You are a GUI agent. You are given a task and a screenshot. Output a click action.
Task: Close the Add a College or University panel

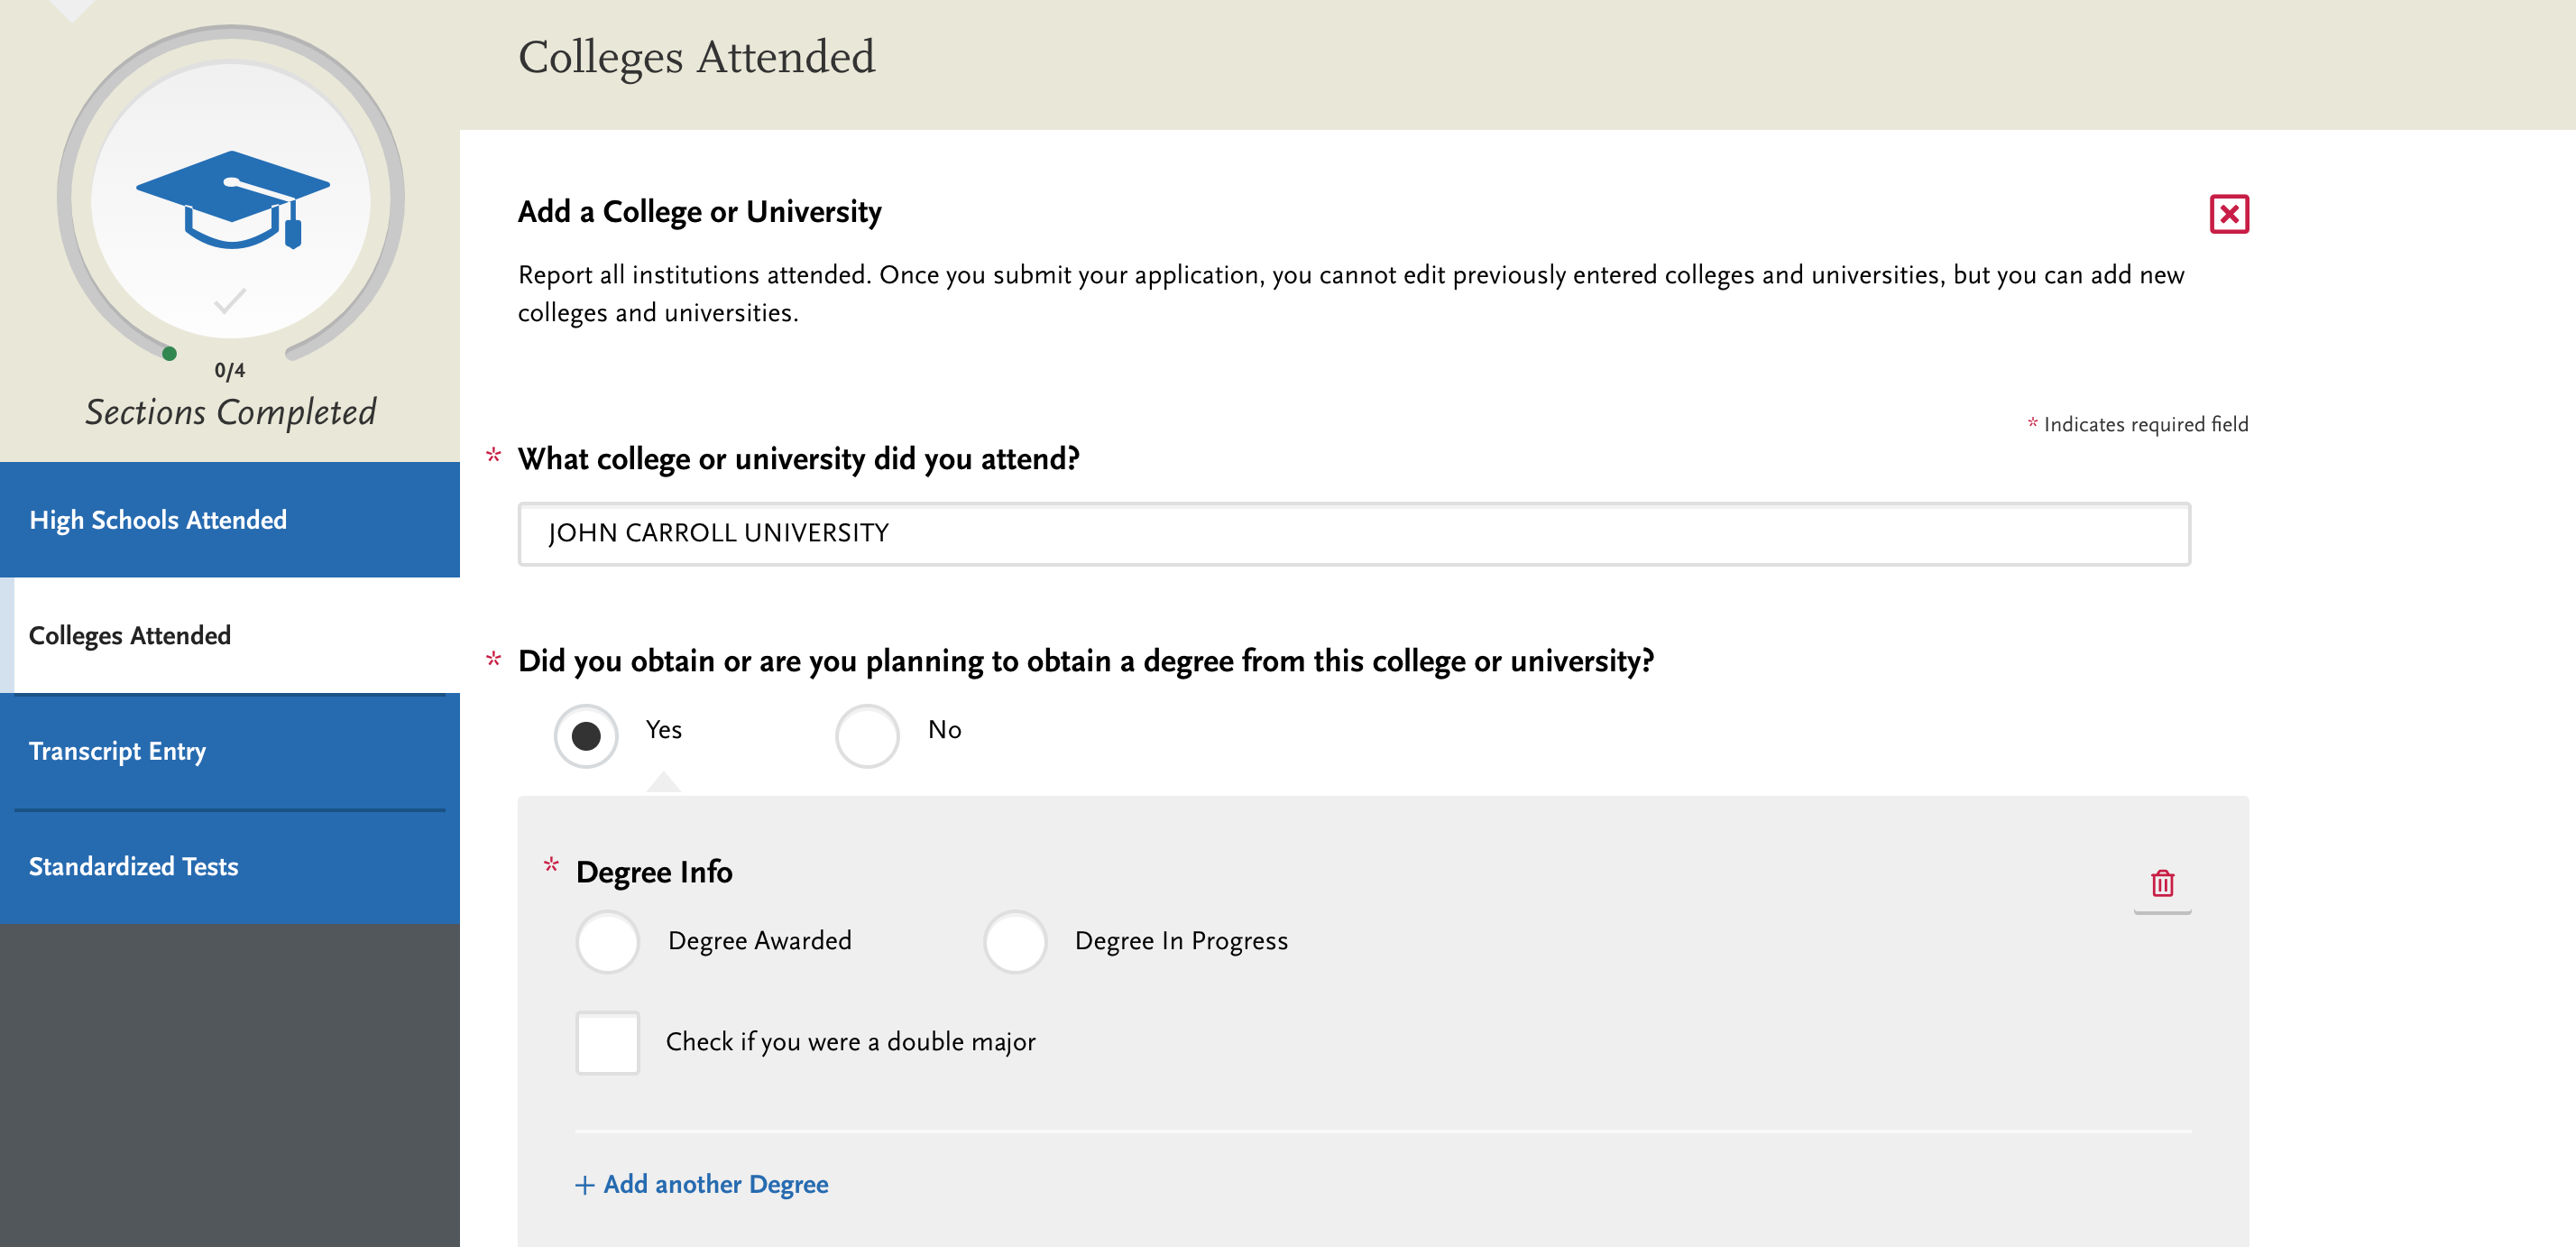point(2231,214)
